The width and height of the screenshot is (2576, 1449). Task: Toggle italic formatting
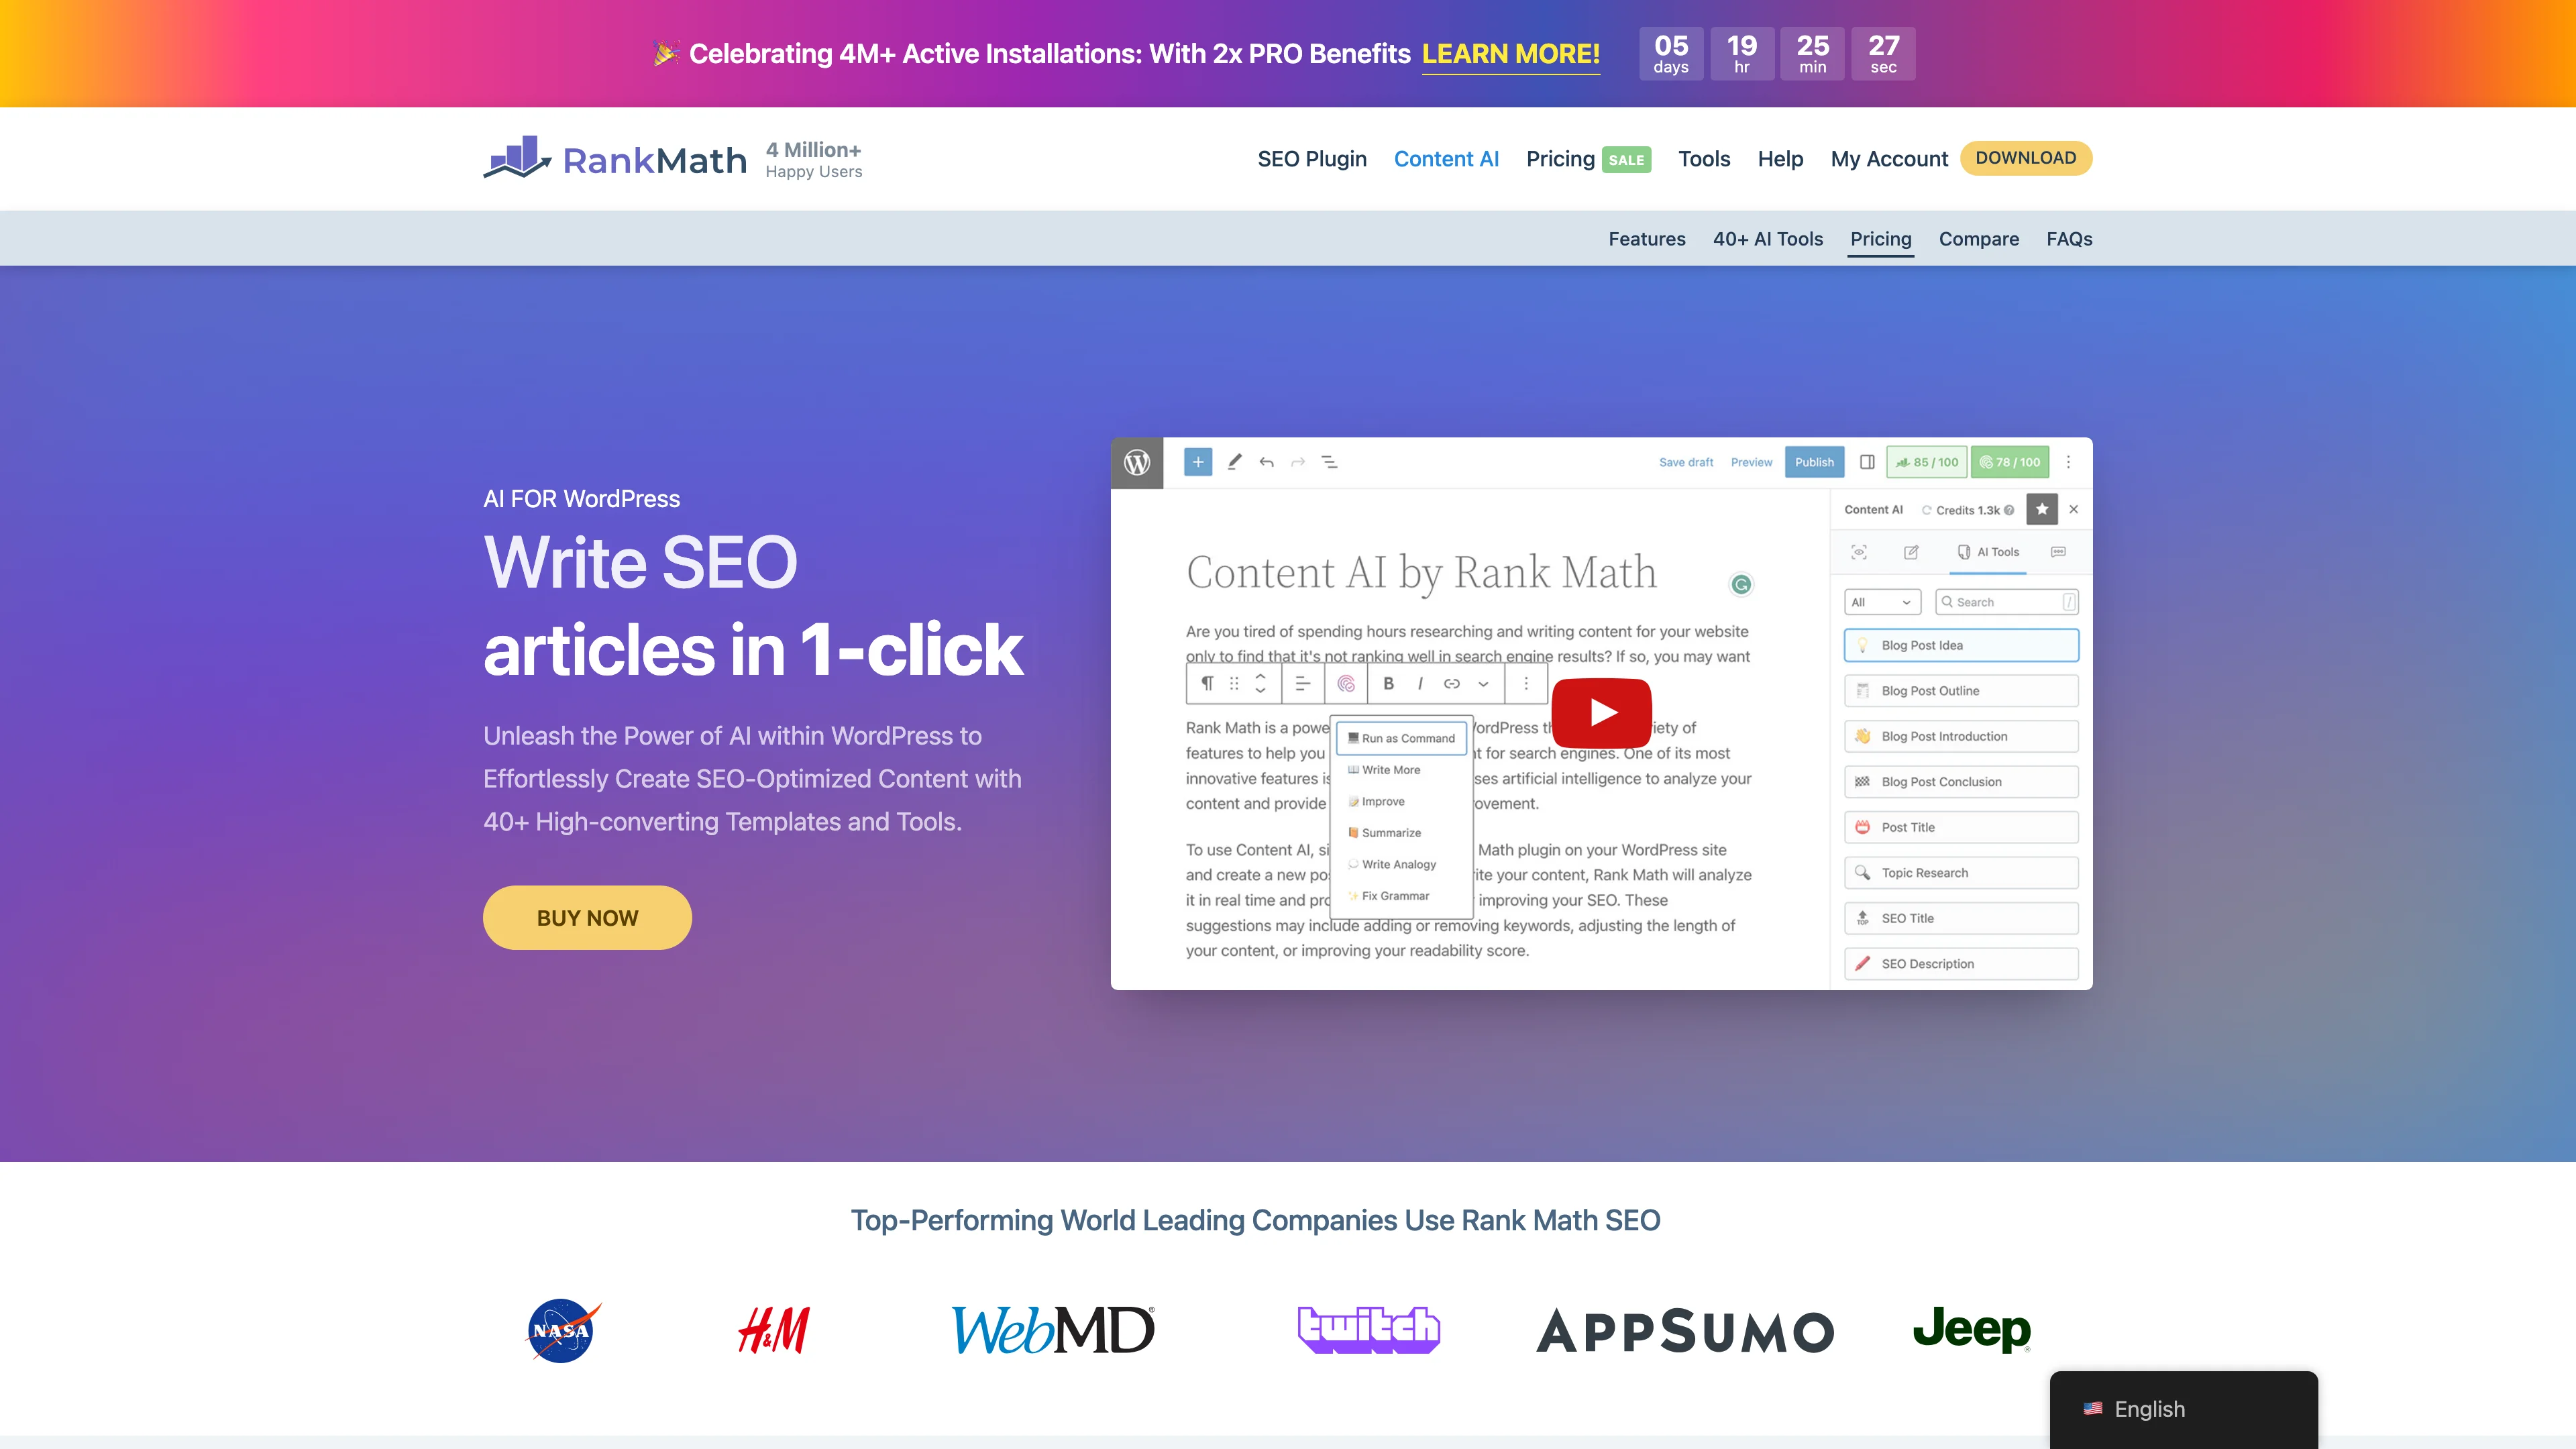tap(1420, 684)
